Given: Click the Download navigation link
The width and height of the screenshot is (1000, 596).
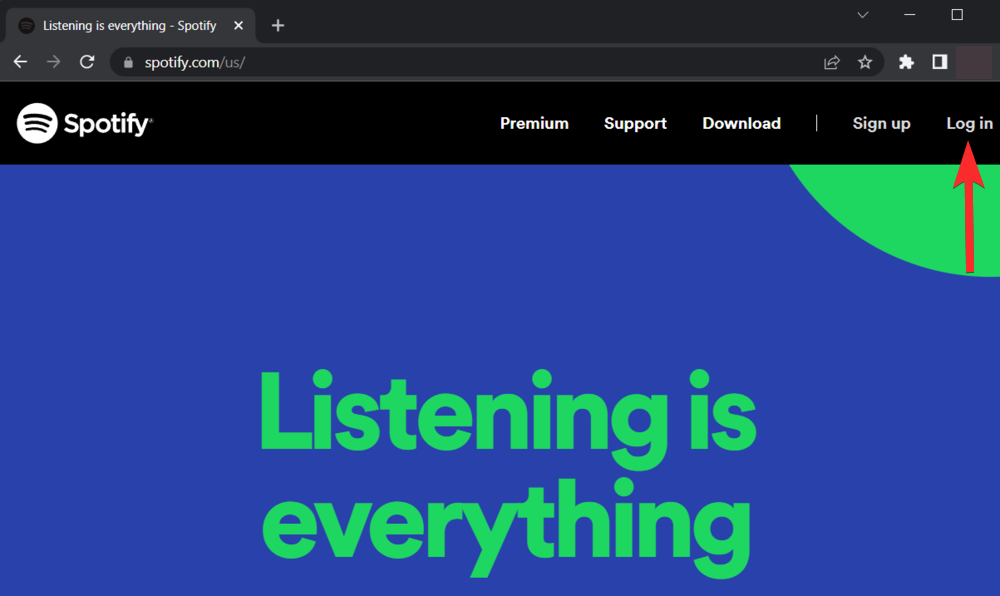Looking at the screenshot, I should coord(741,123).
